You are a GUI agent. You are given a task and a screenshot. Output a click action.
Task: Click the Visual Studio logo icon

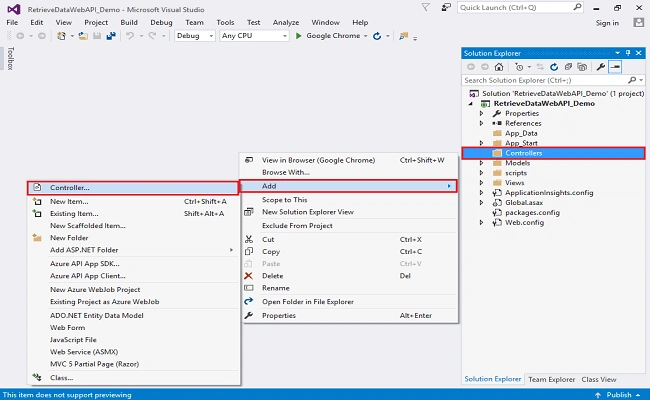pos(14,9)
